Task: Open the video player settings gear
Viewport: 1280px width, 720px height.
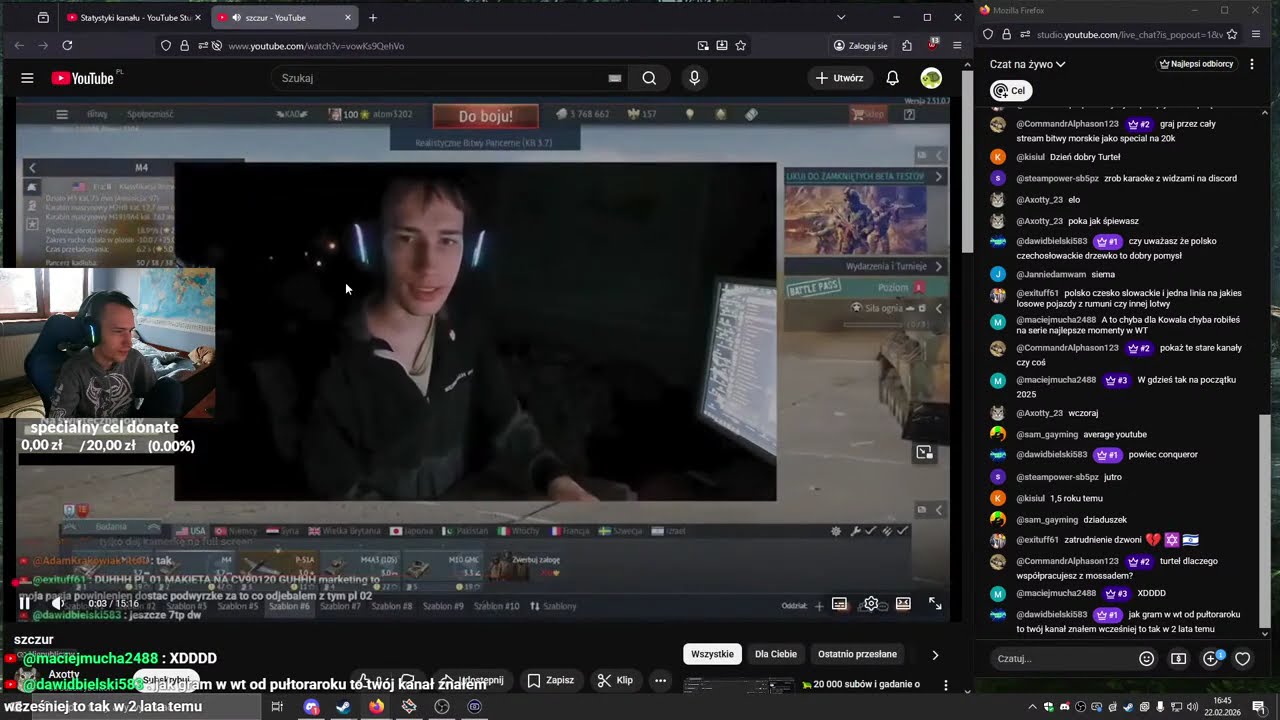Action: (871, 604)
